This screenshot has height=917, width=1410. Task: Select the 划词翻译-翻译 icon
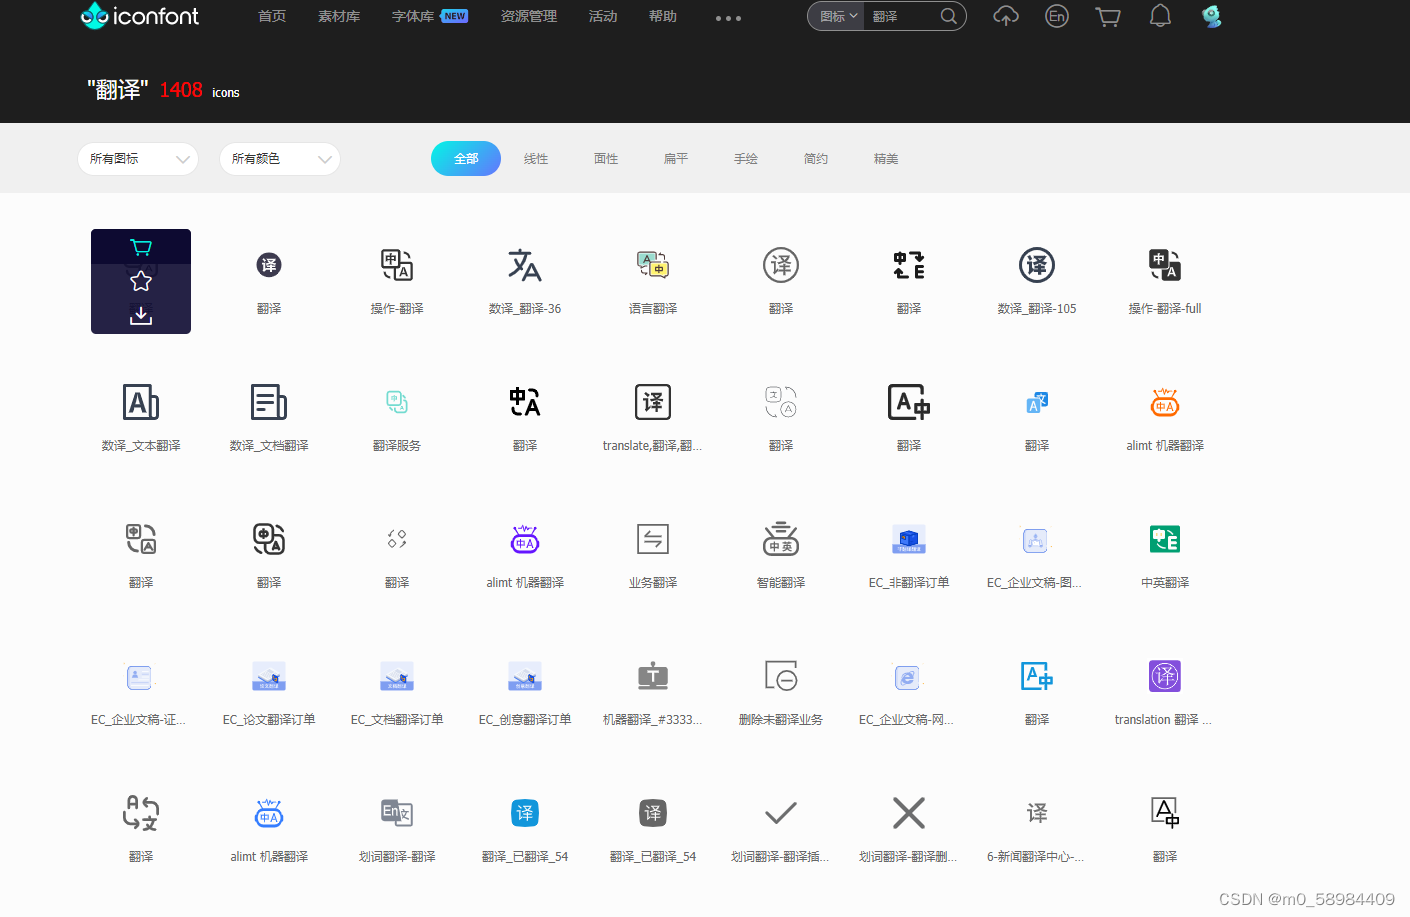397,813
